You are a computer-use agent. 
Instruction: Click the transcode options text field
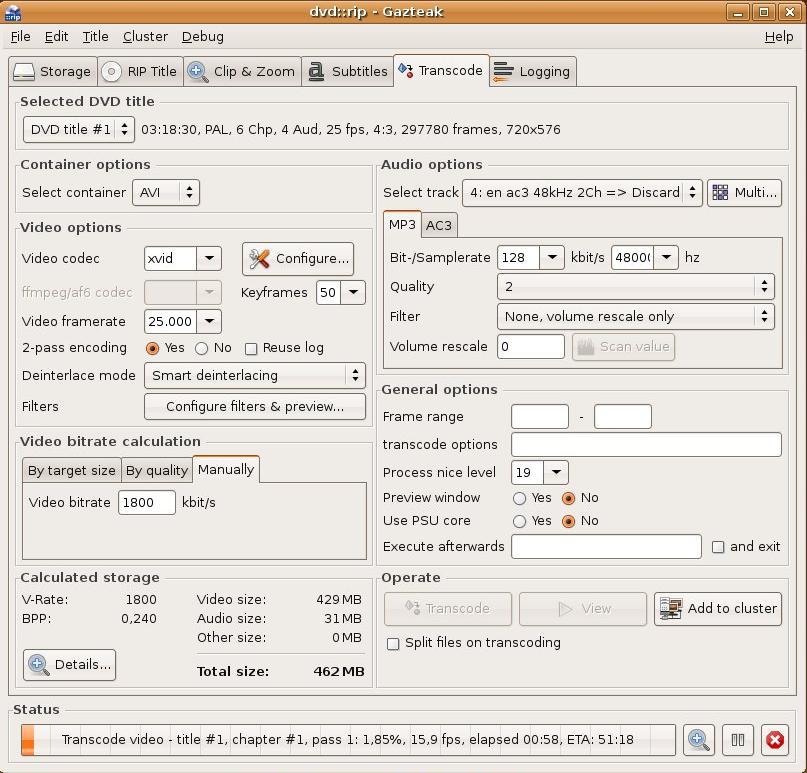coord(646,445)
